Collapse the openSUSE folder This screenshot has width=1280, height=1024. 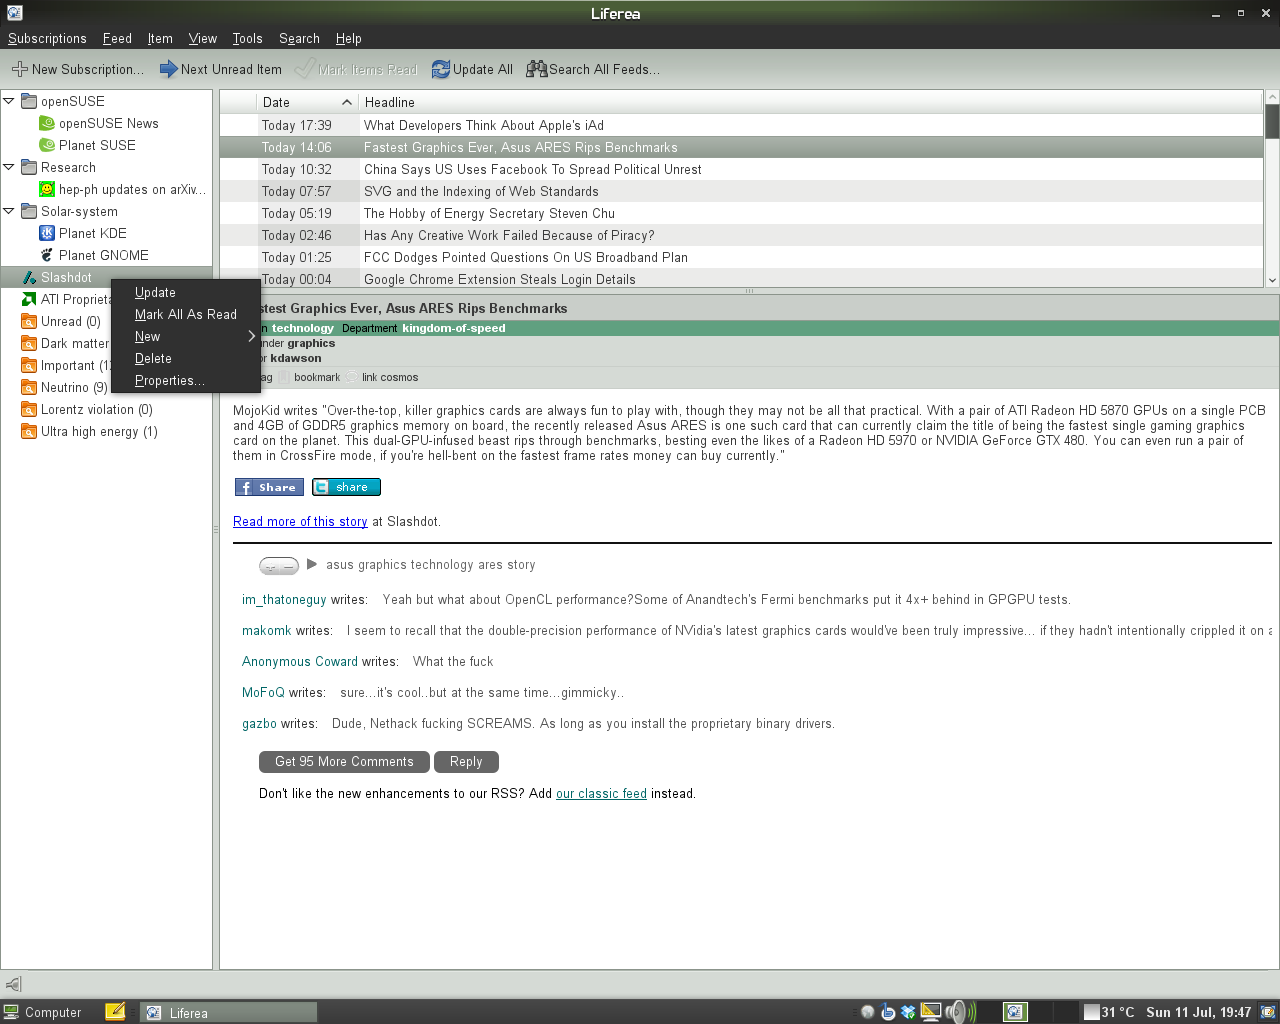[x=9, y=101]
